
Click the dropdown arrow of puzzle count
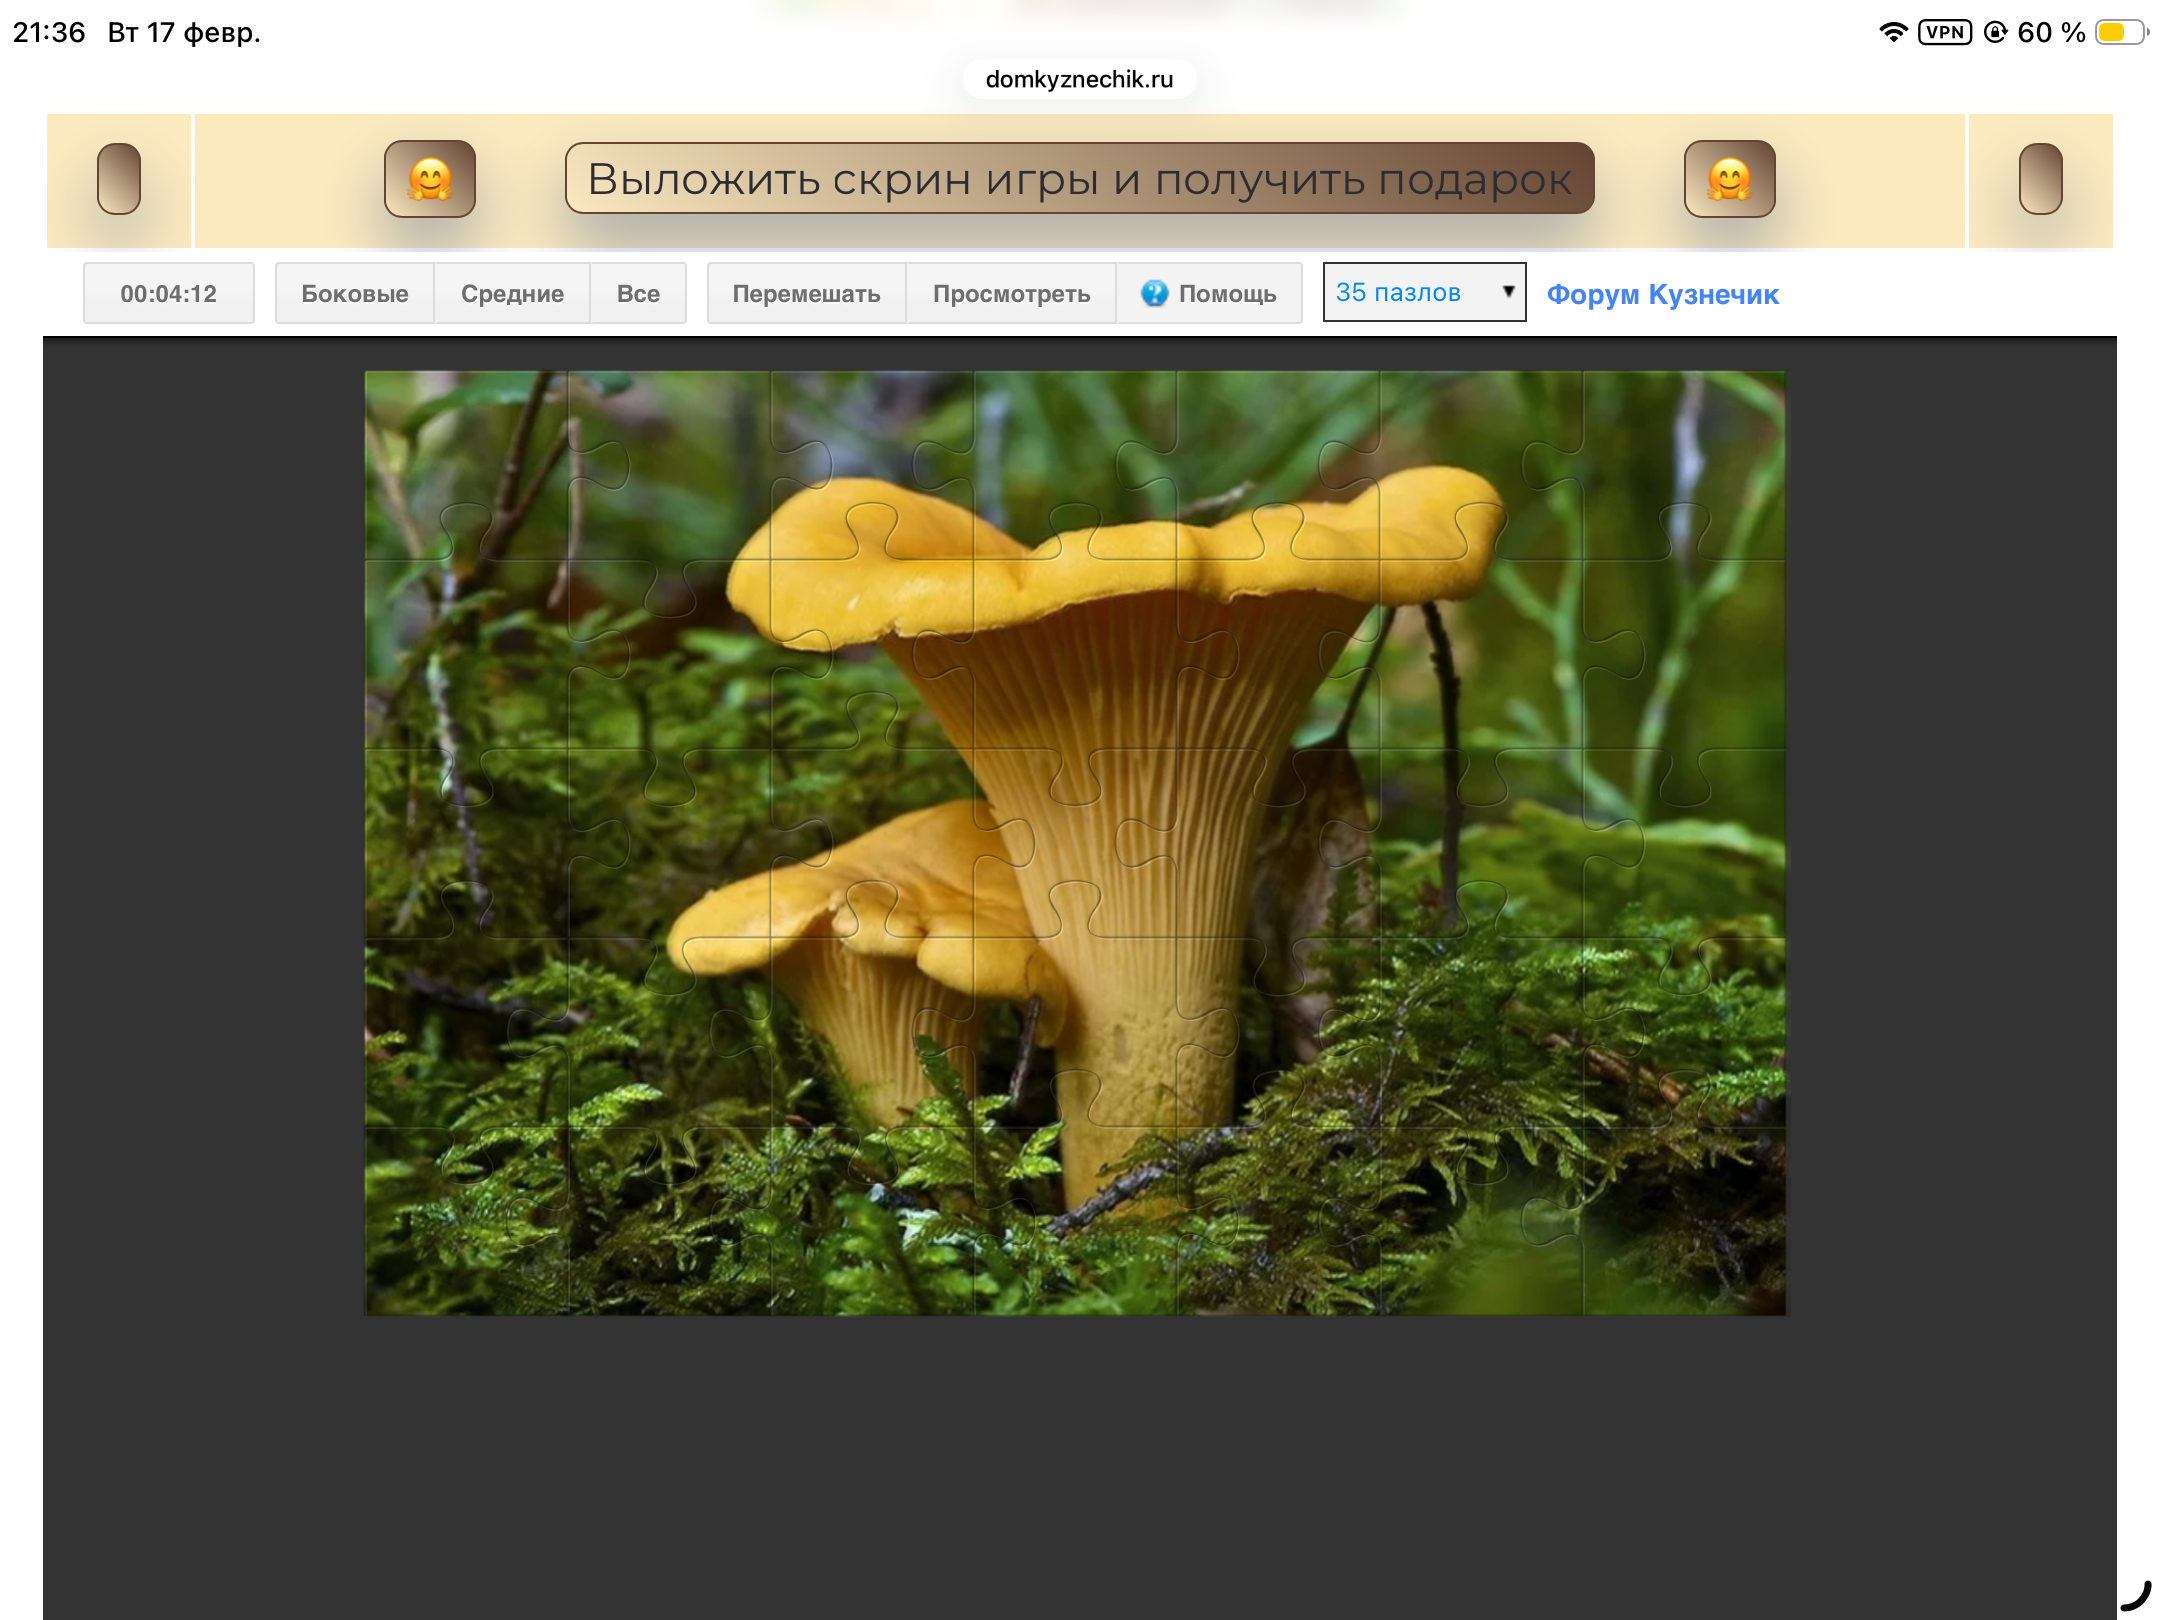[1508, 291]
